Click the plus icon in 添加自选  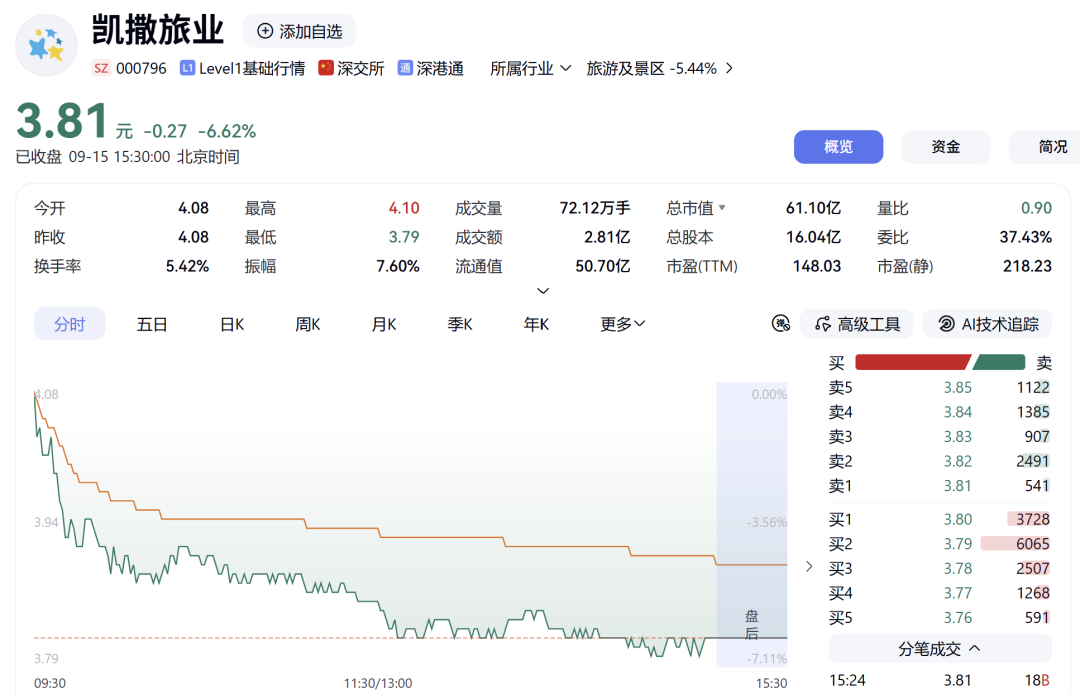coord(264,31)
